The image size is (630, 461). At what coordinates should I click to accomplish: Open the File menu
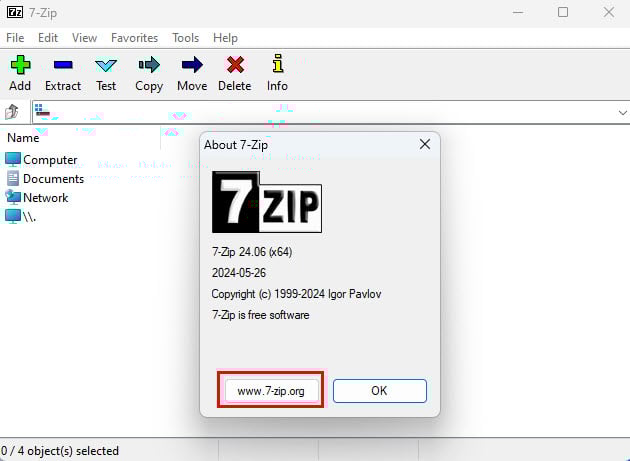coord(15,38)
